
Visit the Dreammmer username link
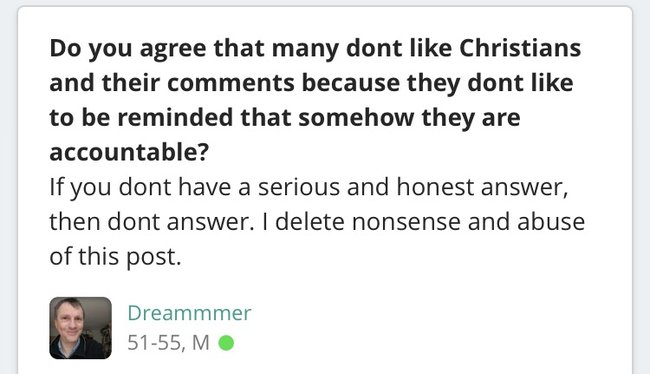click(189, 313)
